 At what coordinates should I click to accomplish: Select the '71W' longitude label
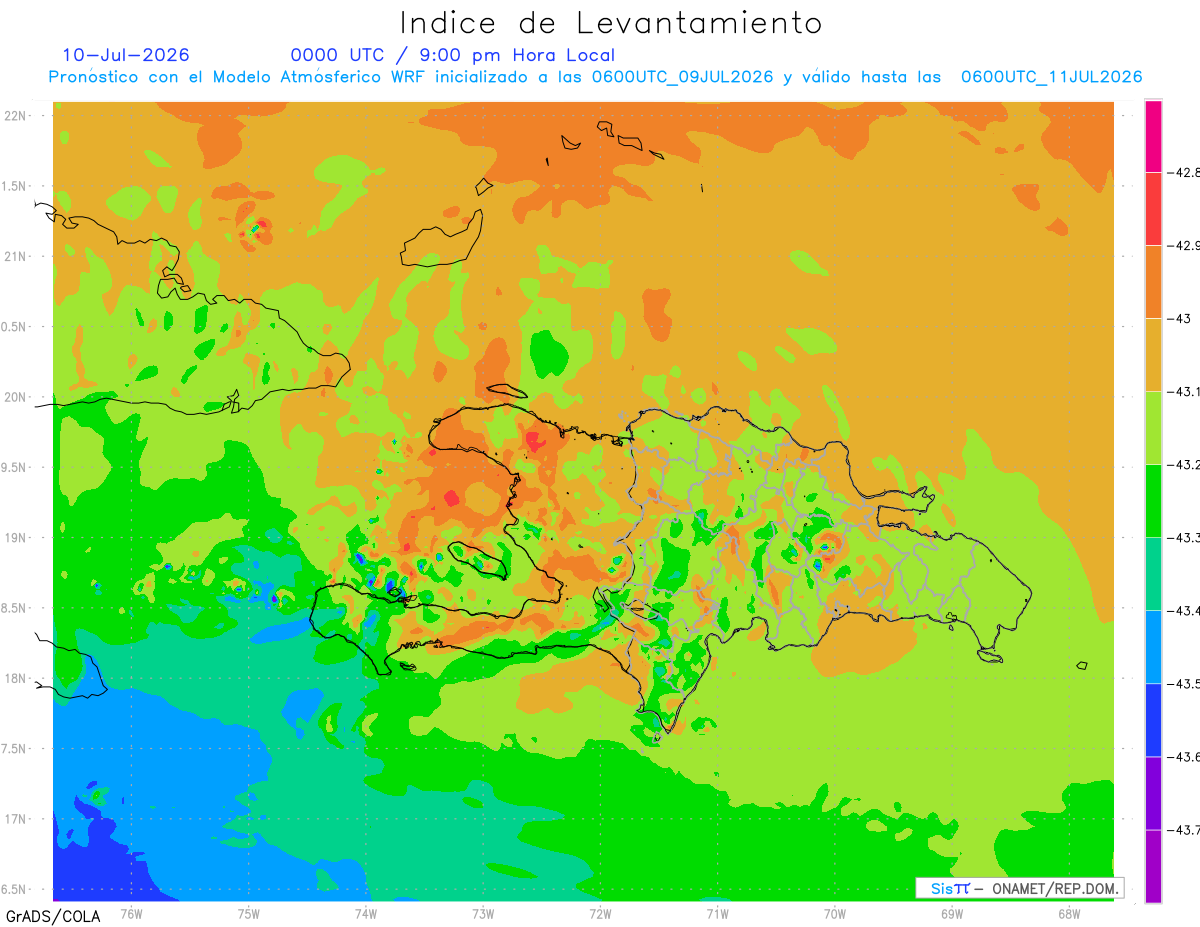717,913
